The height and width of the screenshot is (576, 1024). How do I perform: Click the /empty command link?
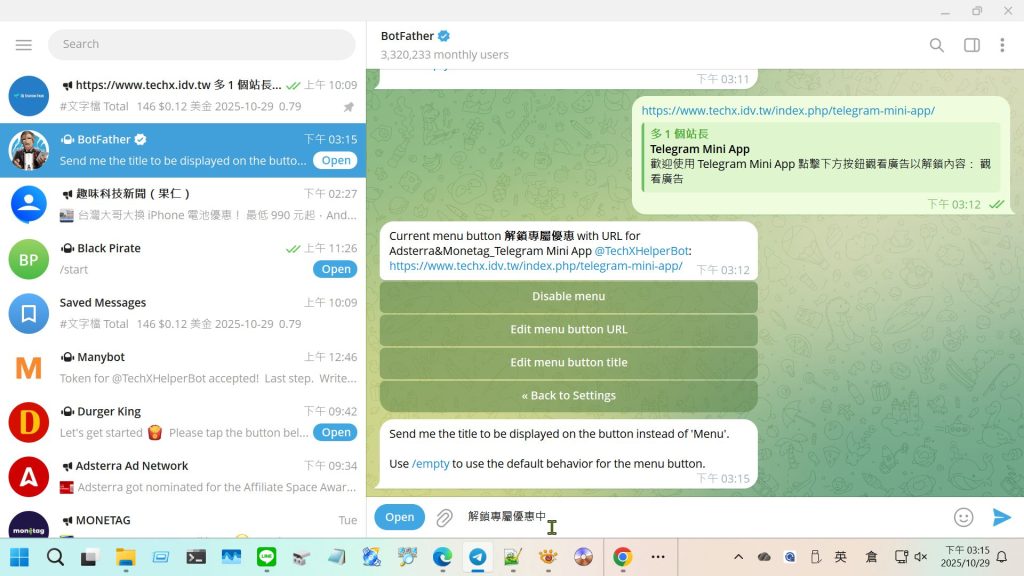(x=431, y=464)
